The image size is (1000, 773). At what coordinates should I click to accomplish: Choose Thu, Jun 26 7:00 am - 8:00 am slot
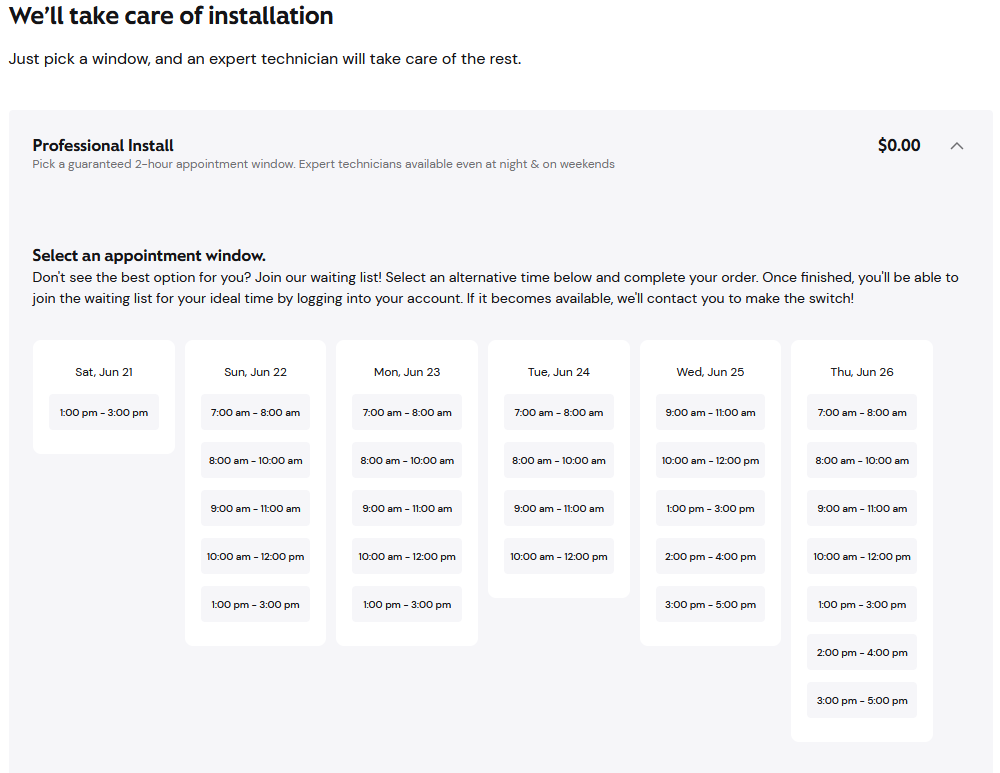point(862,412)
